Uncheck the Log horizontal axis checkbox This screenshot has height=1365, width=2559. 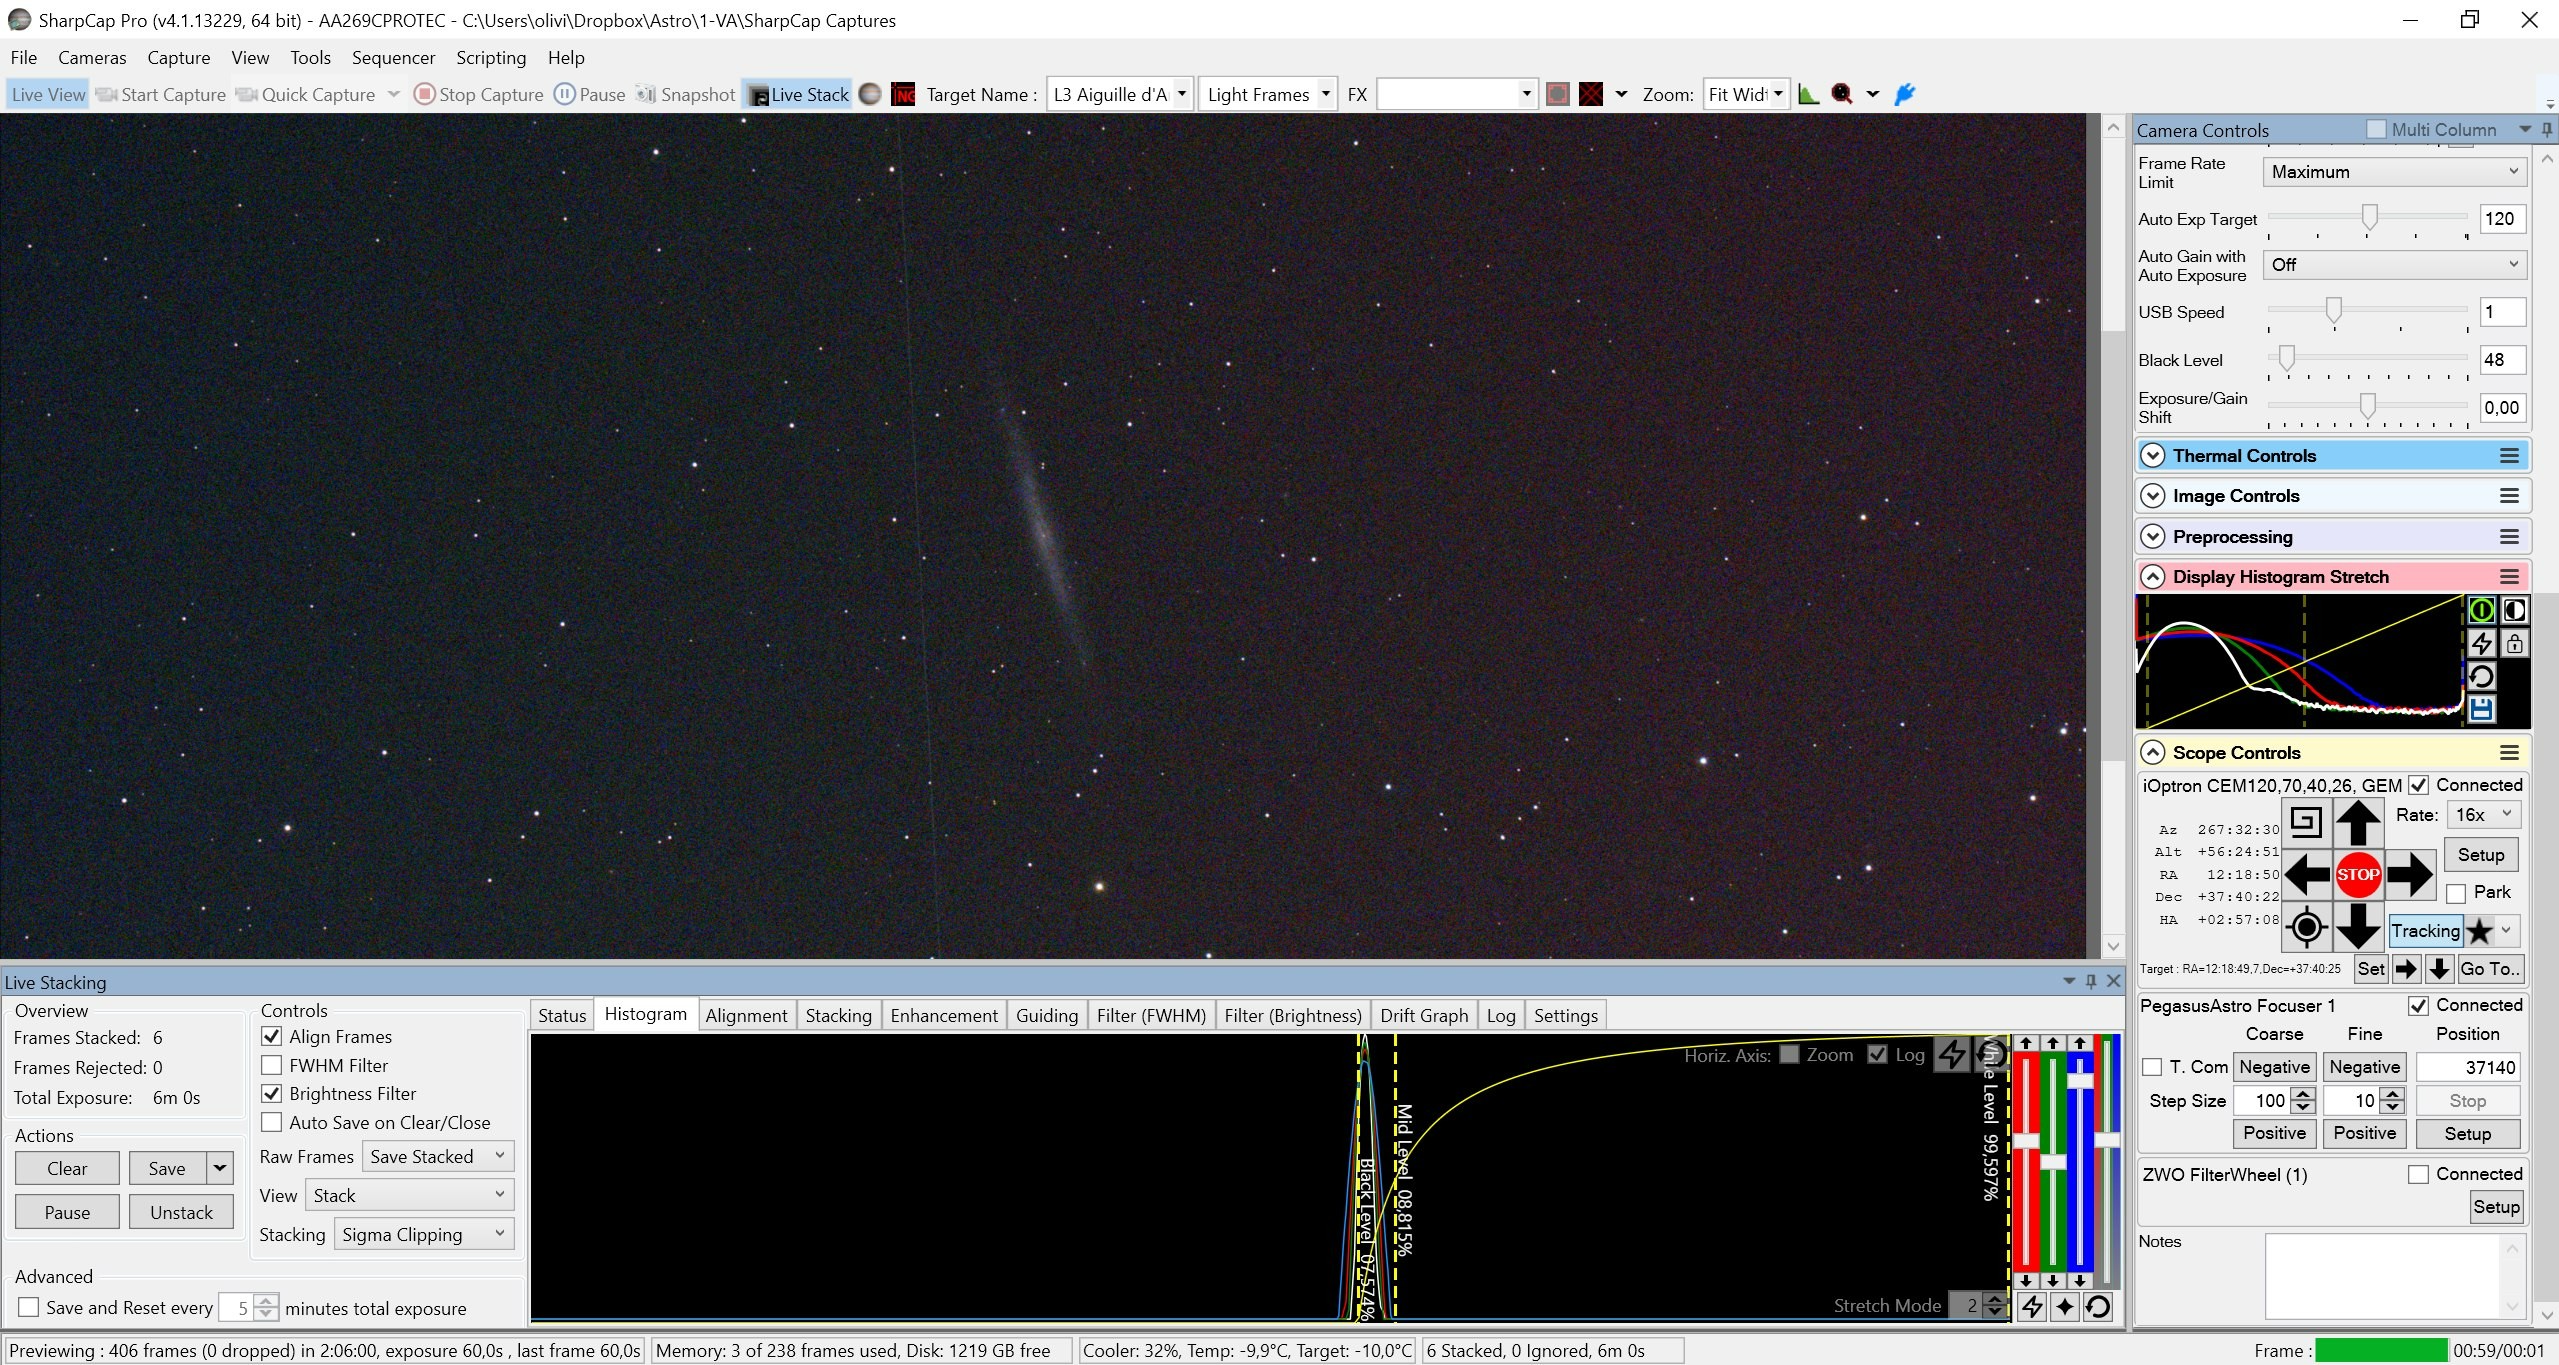[1877, 1054]
